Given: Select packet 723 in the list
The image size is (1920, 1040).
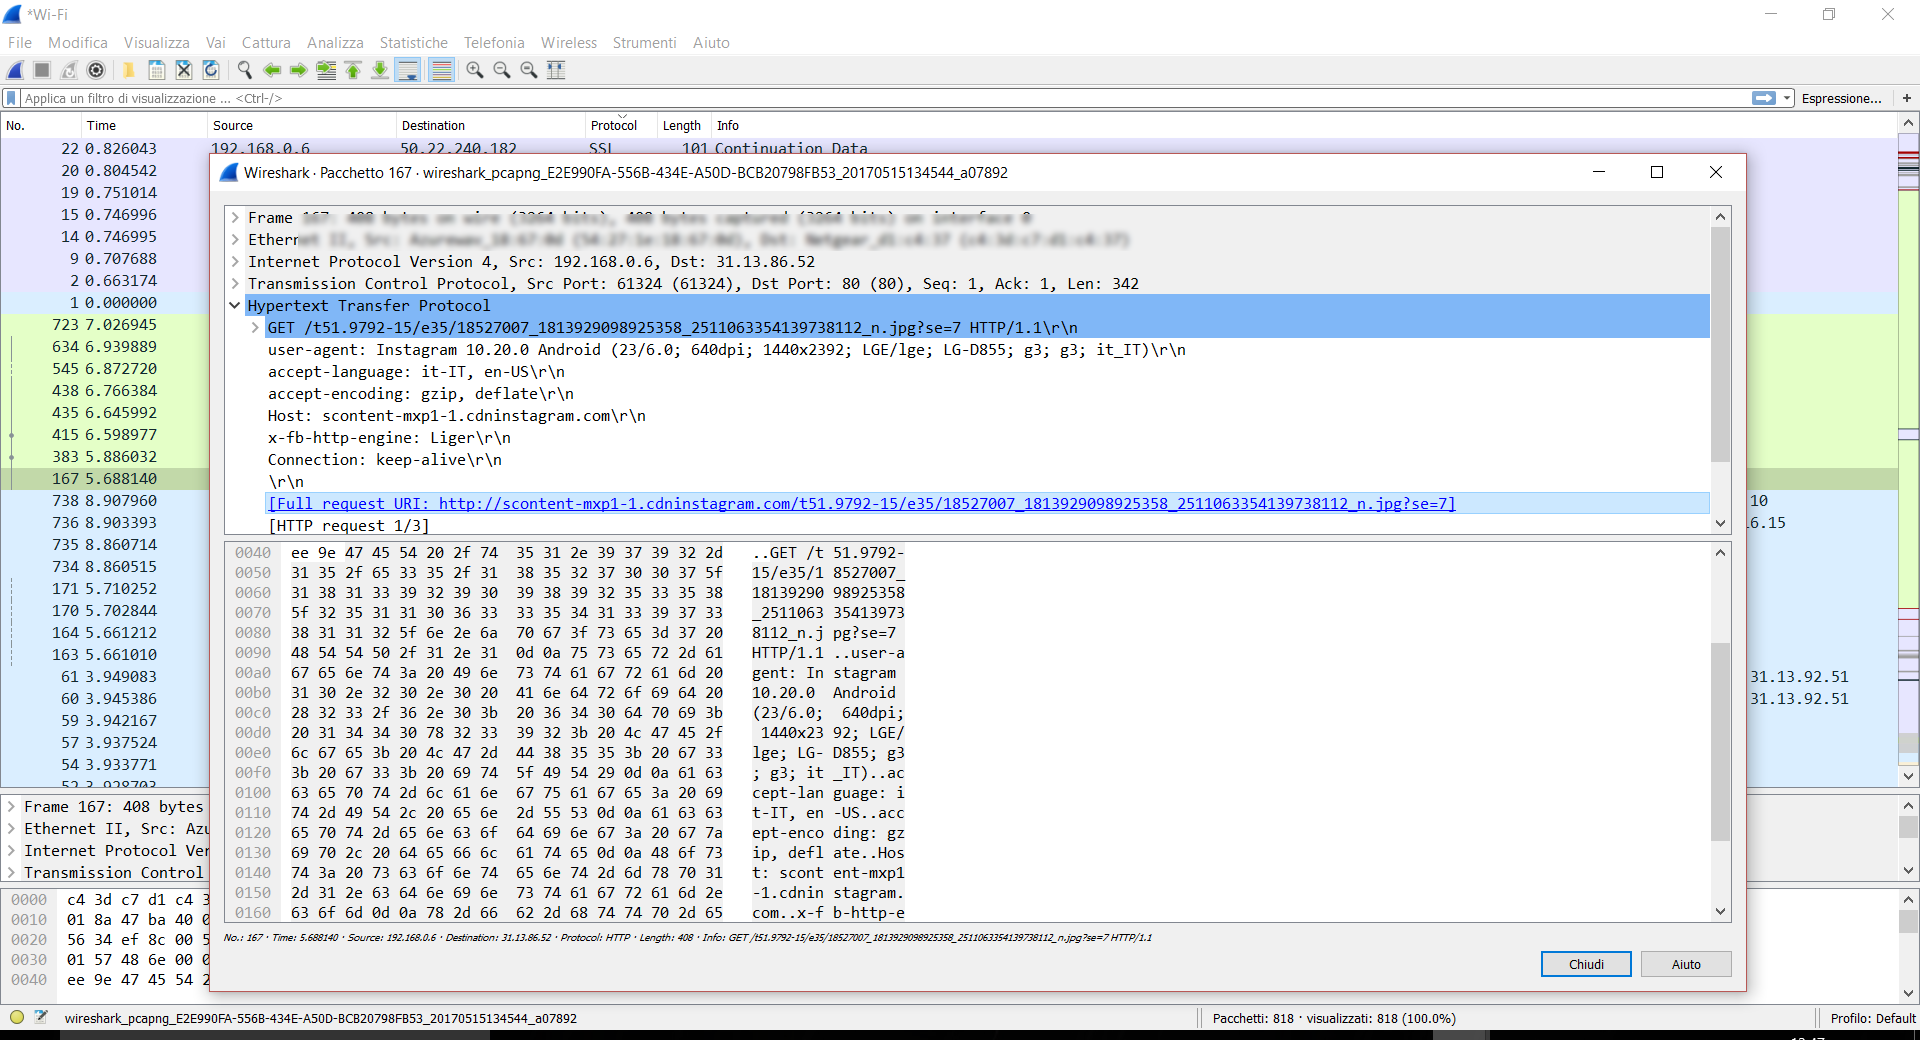Looking at the screenshot, I should (x=105, y=325).
